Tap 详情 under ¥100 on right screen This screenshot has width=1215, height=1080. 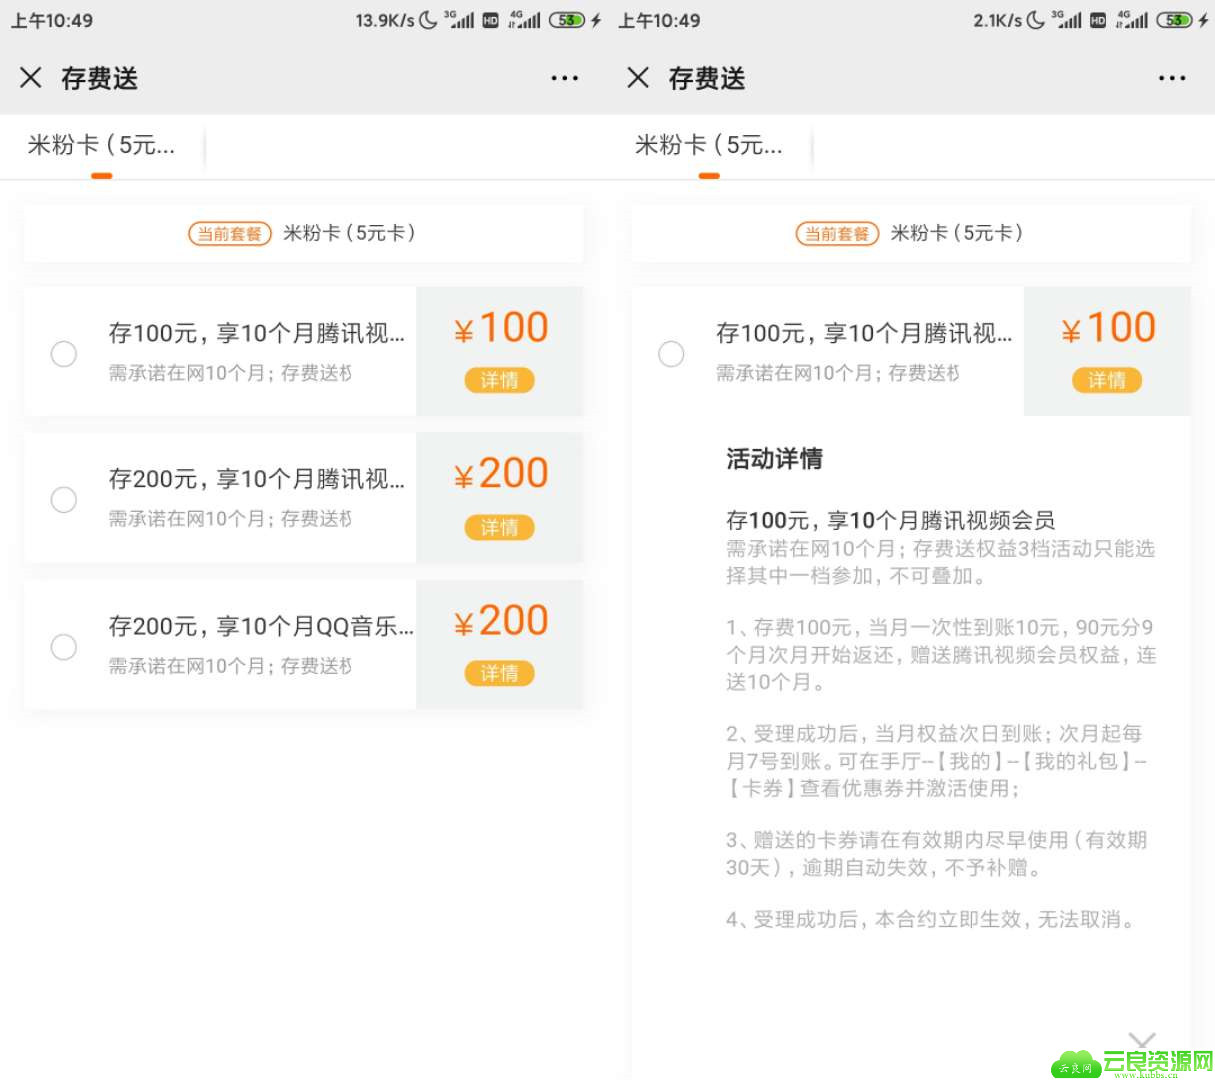(1107, 380)
